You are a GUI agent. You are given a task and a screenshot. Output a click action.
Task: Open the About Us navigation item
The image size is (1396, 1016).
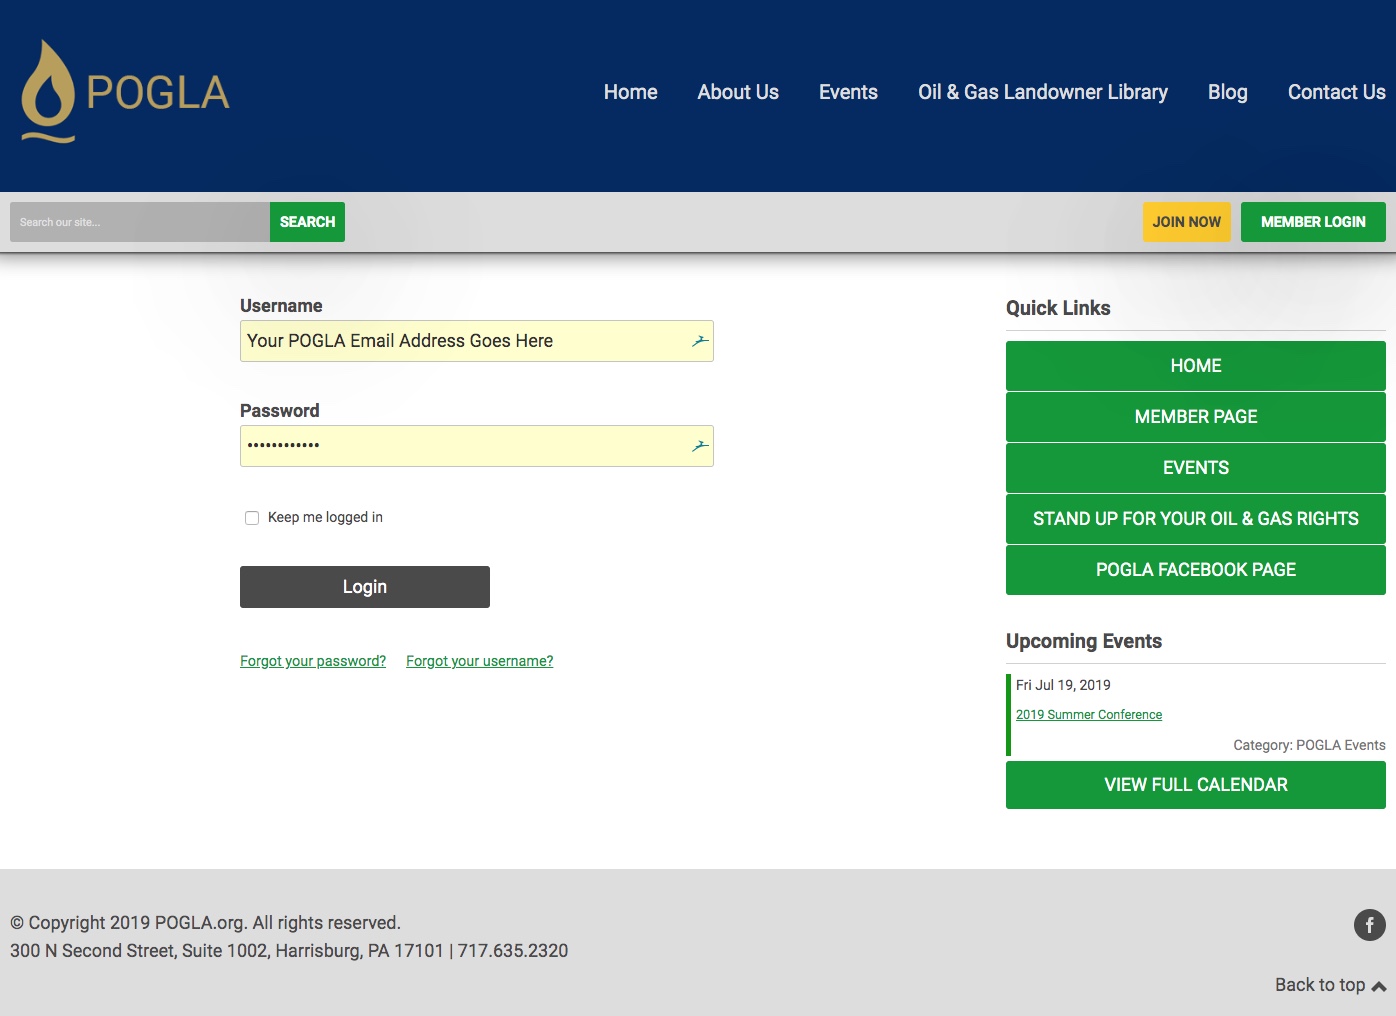(738, 92)
